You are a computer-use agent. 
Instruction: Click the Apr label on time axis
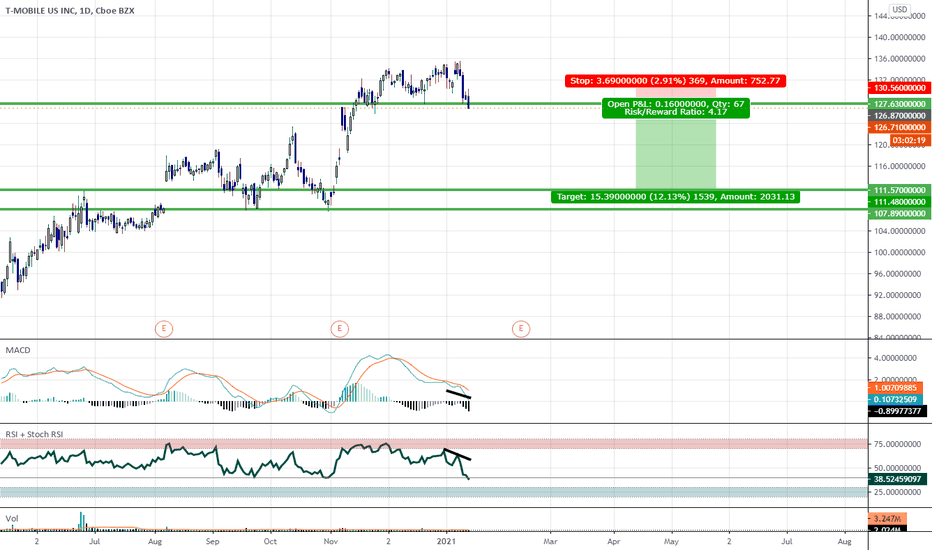tap(613, 542)
